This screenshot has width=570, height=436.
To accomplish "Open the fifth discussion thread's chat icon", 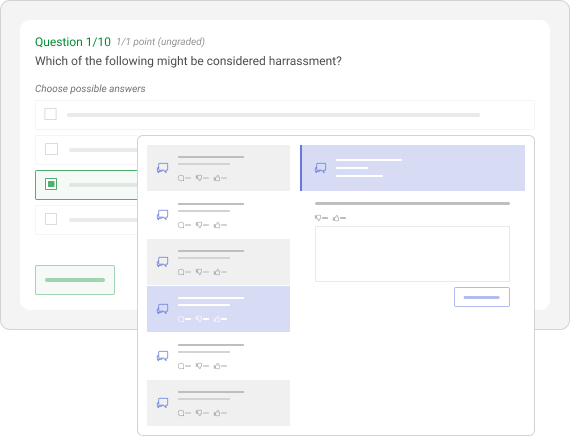I will click(162, 356).
